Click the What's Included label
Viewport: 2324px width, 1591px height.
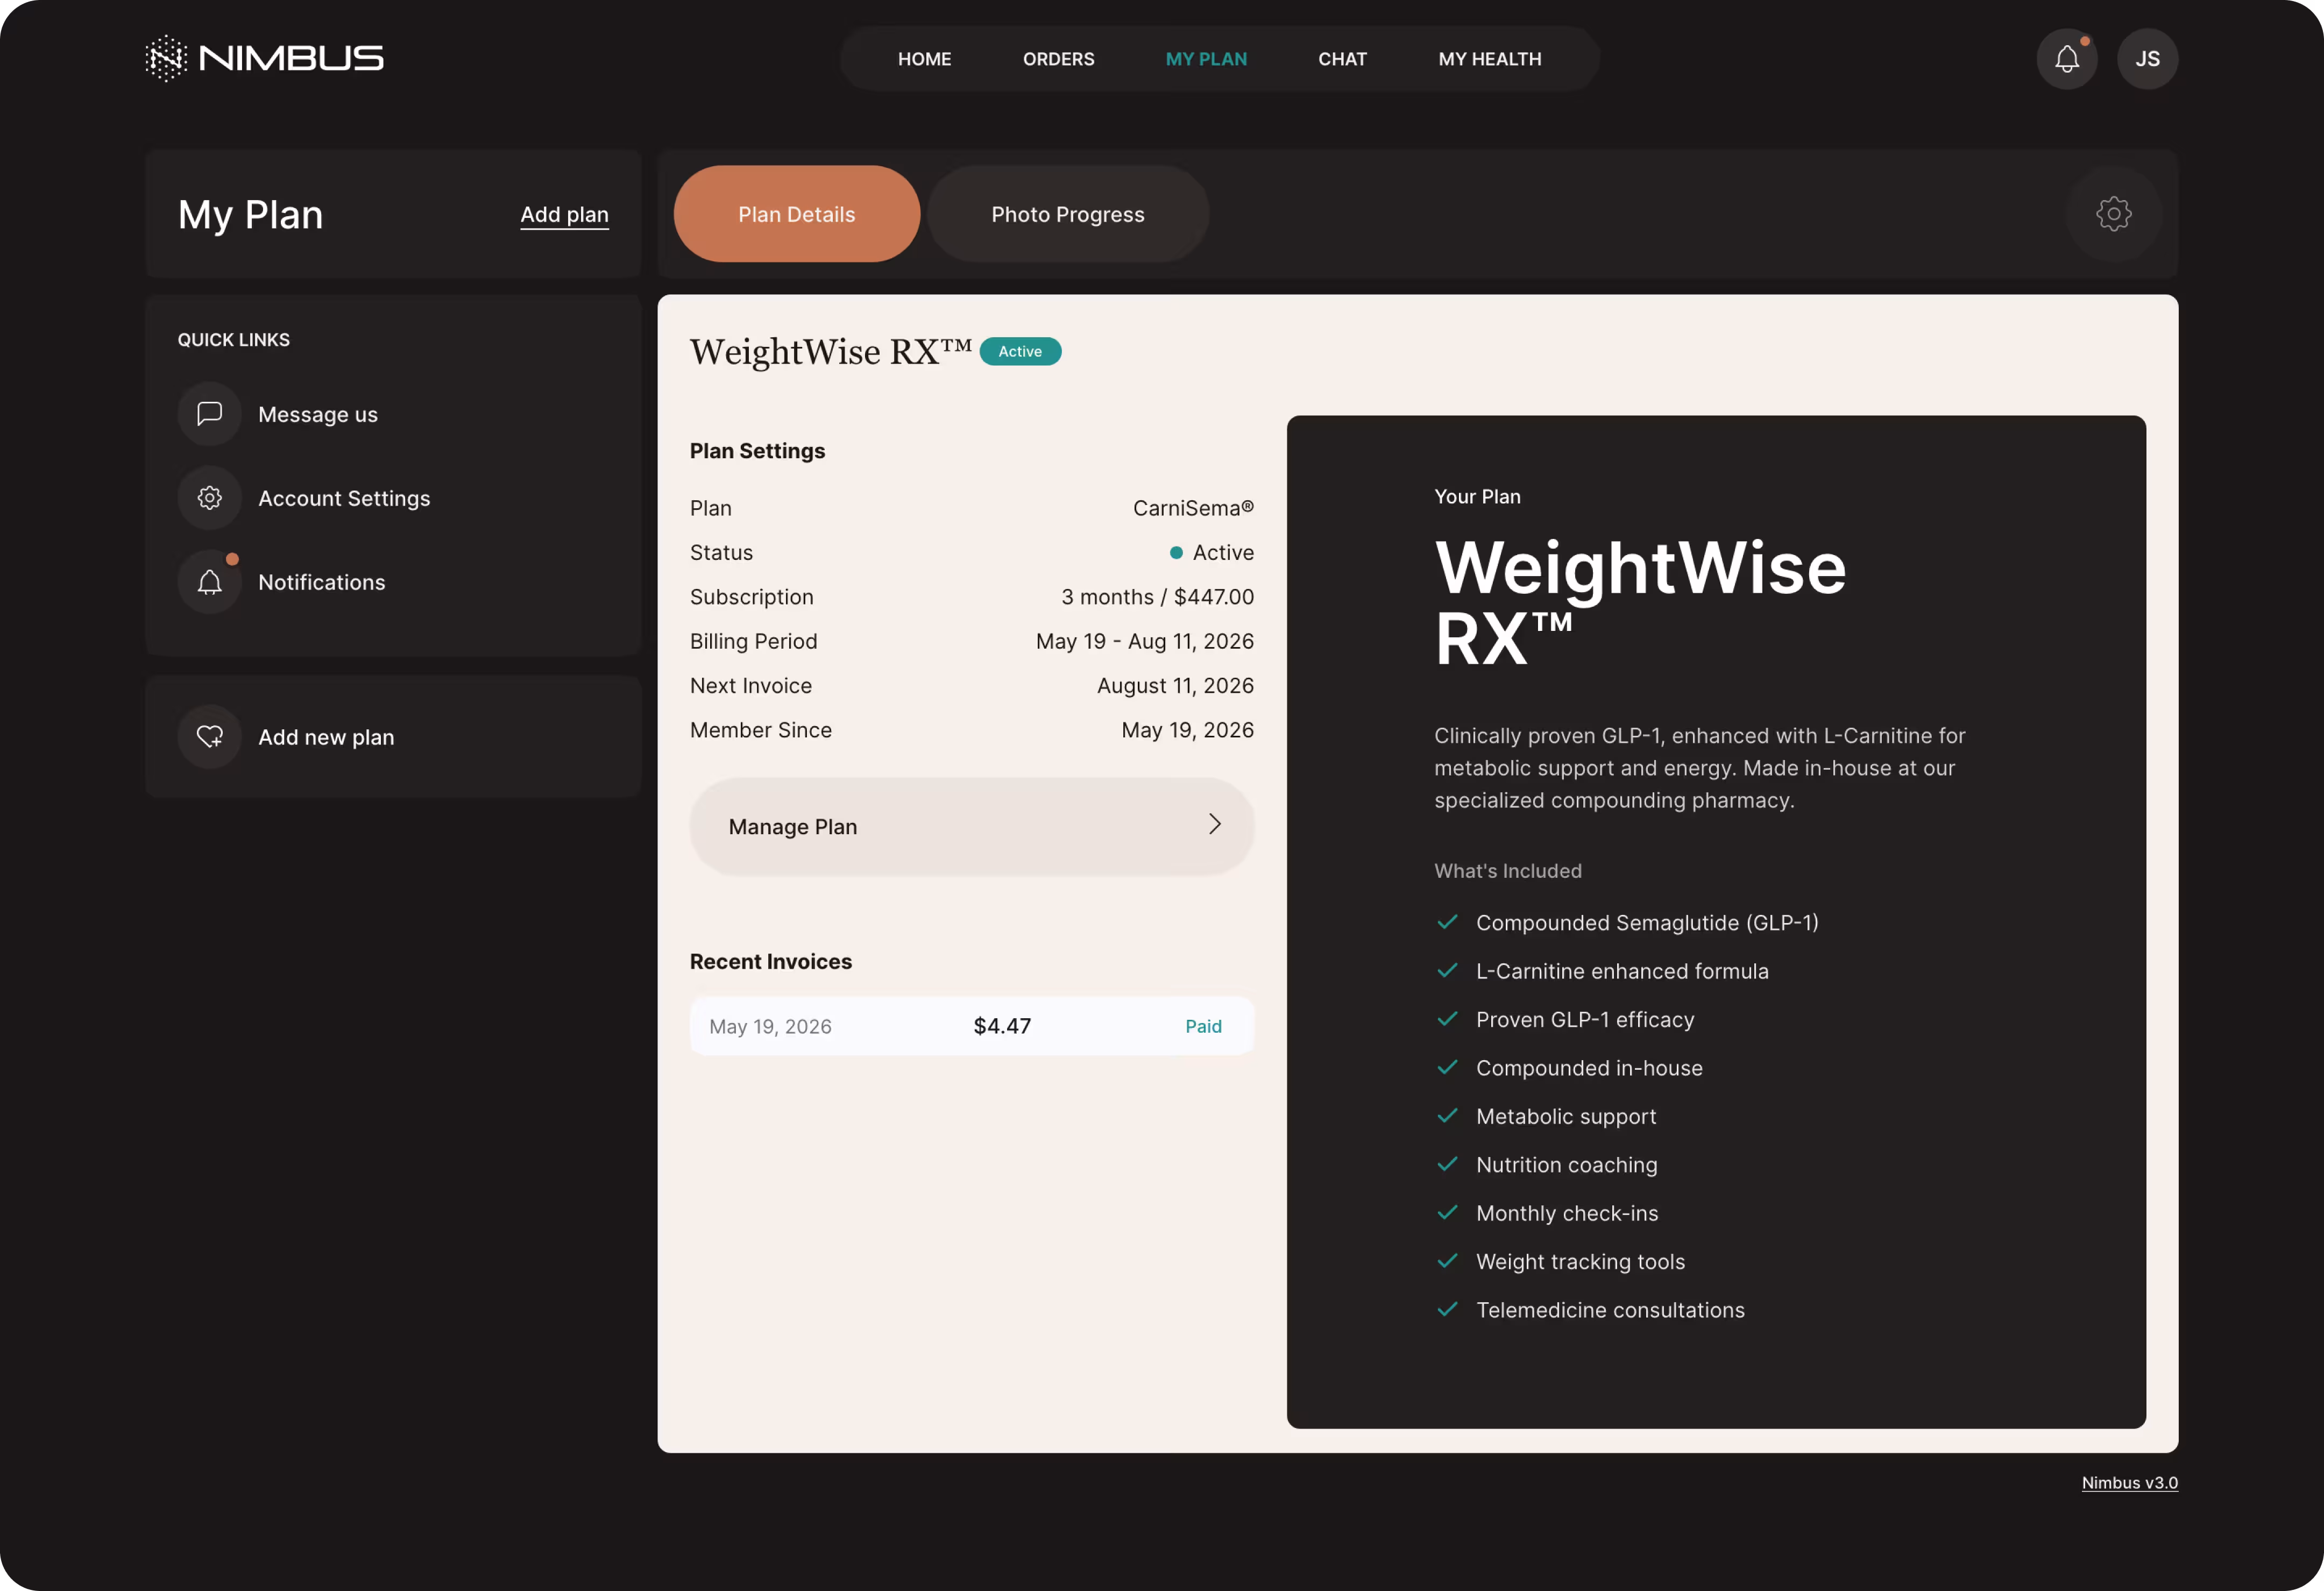tap(1507, 871)
